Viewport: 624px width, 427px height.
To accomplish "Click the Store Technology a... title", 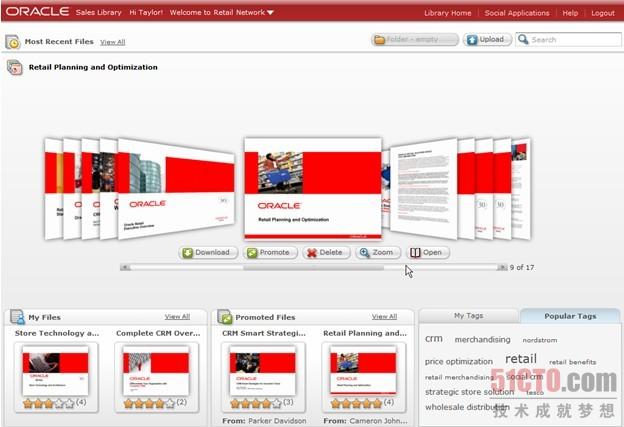I will (x=57, y=333).
